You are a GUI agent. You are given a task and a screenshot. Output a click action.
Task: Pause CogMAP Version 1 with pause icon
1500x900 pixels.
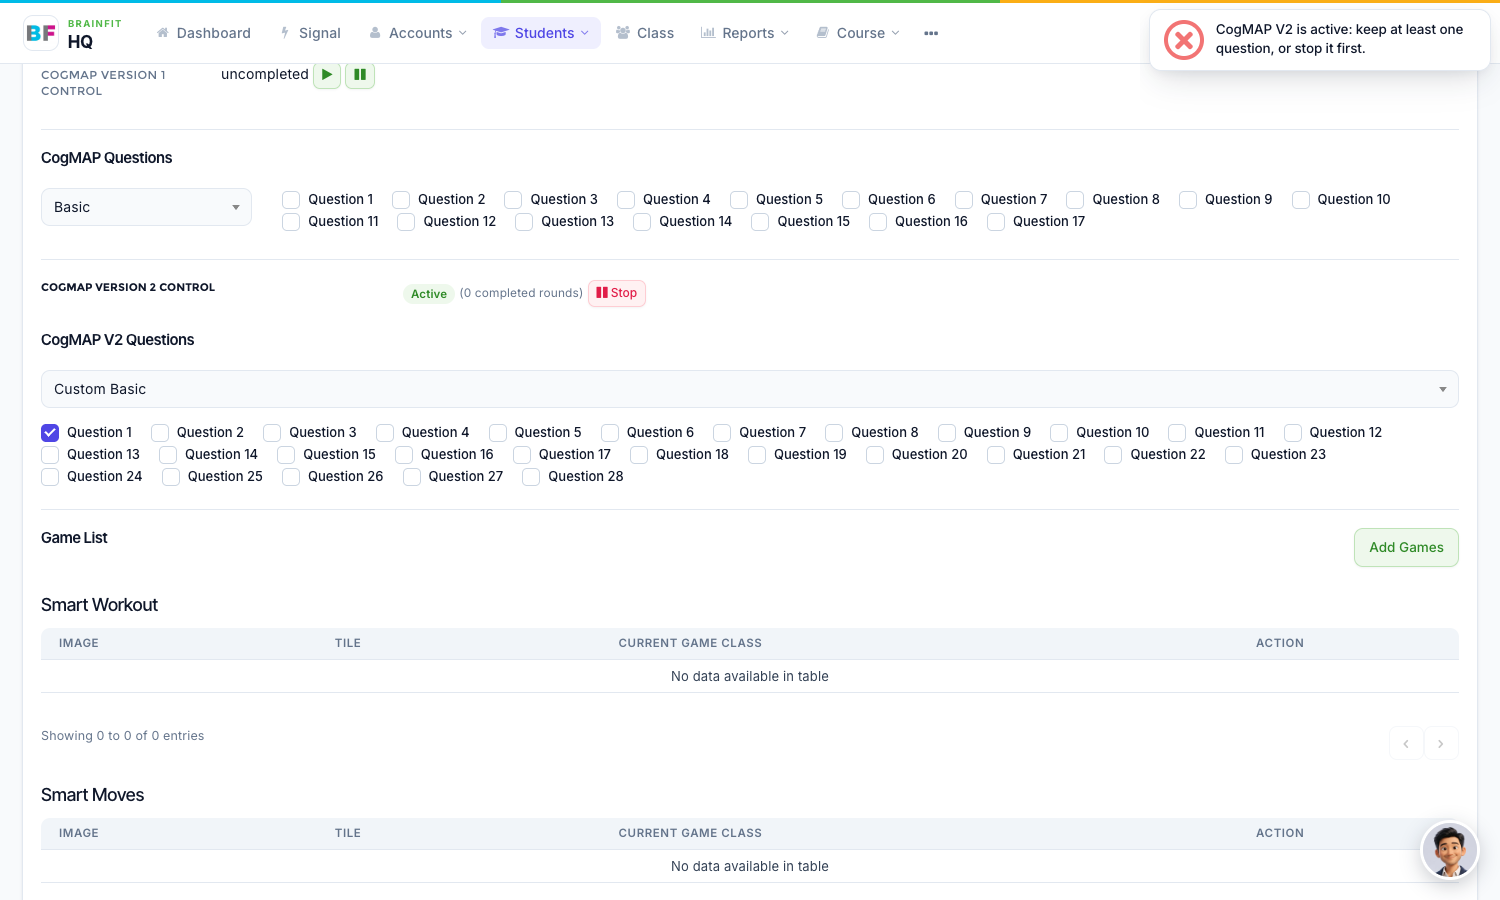point(360,75)
